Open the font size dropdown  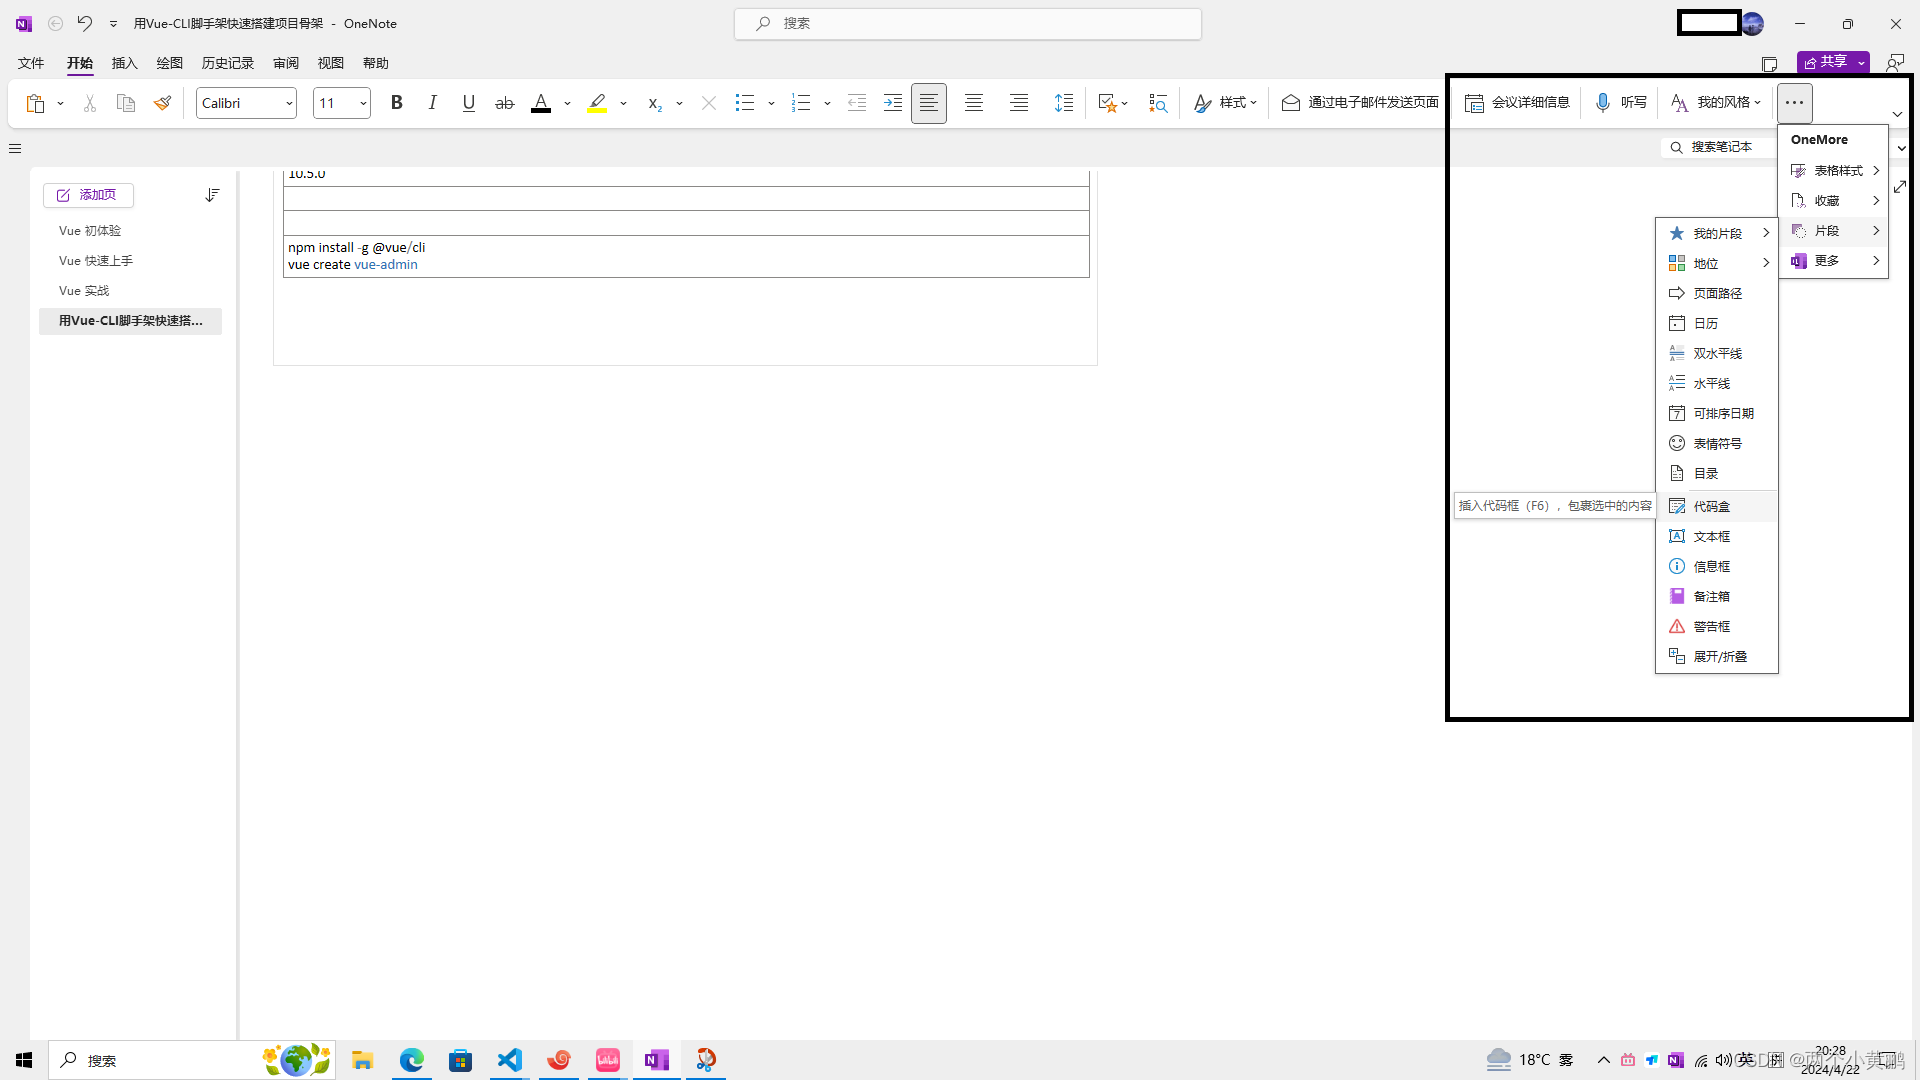point(362,103)
